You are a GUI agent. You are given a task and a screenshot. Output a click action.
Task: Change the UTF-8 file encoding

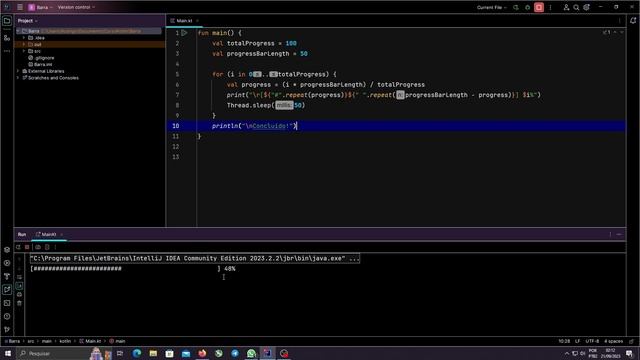click(592, 341)
